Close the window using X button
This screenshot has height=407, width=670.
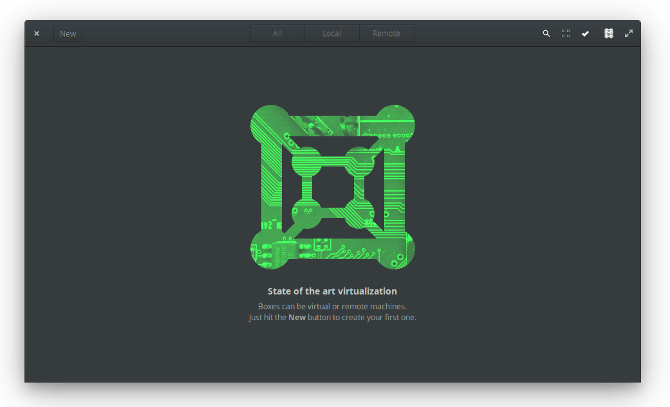(x=37, y=33)
